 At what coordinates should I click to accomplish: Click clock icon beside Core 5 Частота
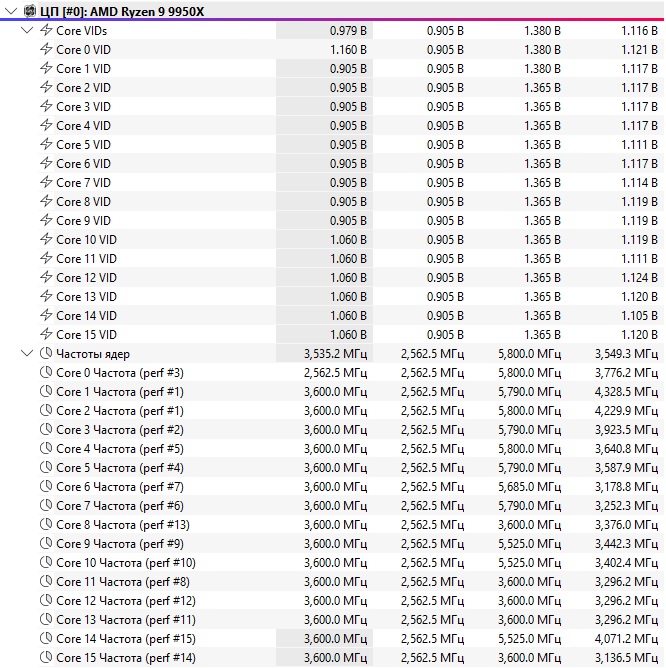pos(46,467)
